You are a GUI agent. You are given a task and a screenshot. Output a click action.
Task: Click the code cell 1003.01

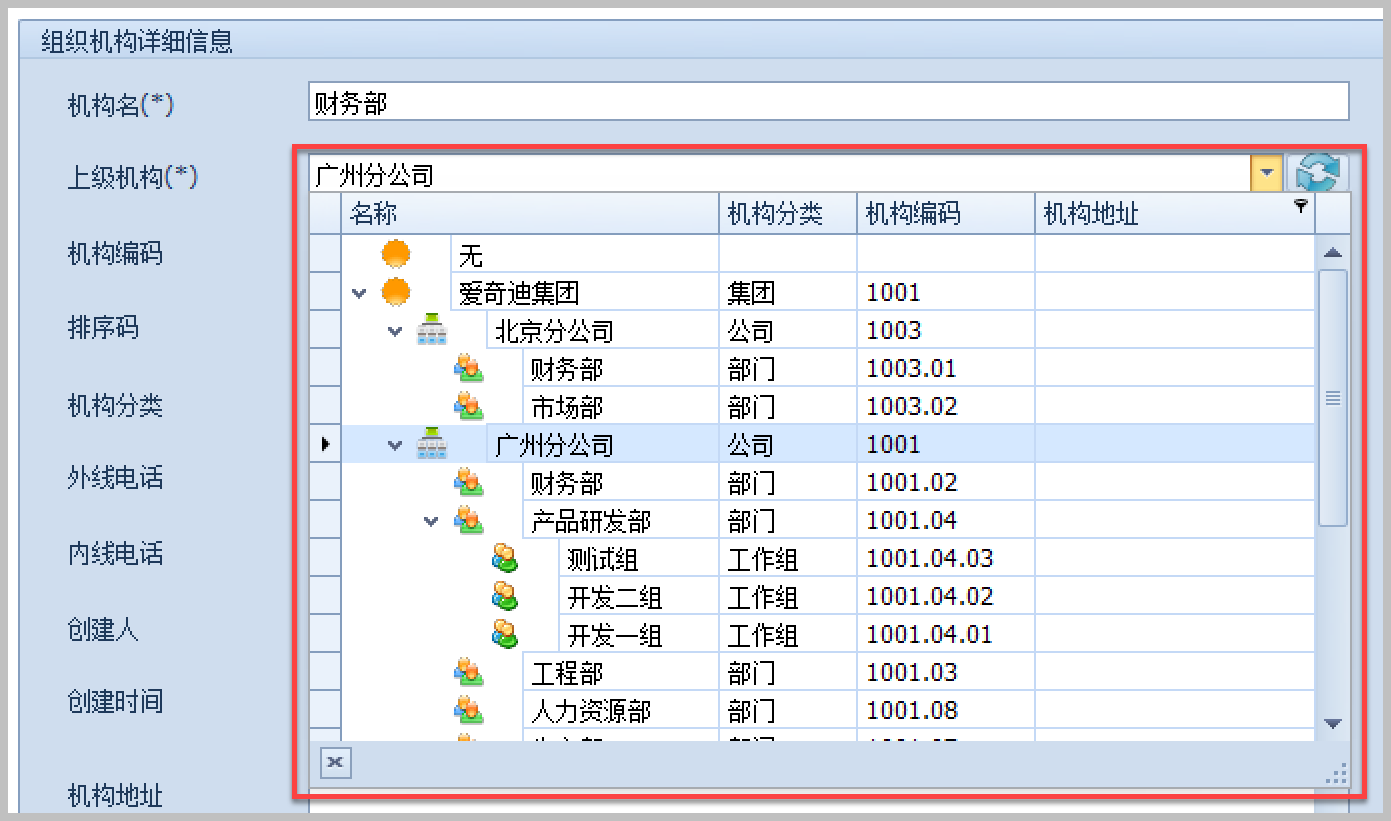point(946,369)
